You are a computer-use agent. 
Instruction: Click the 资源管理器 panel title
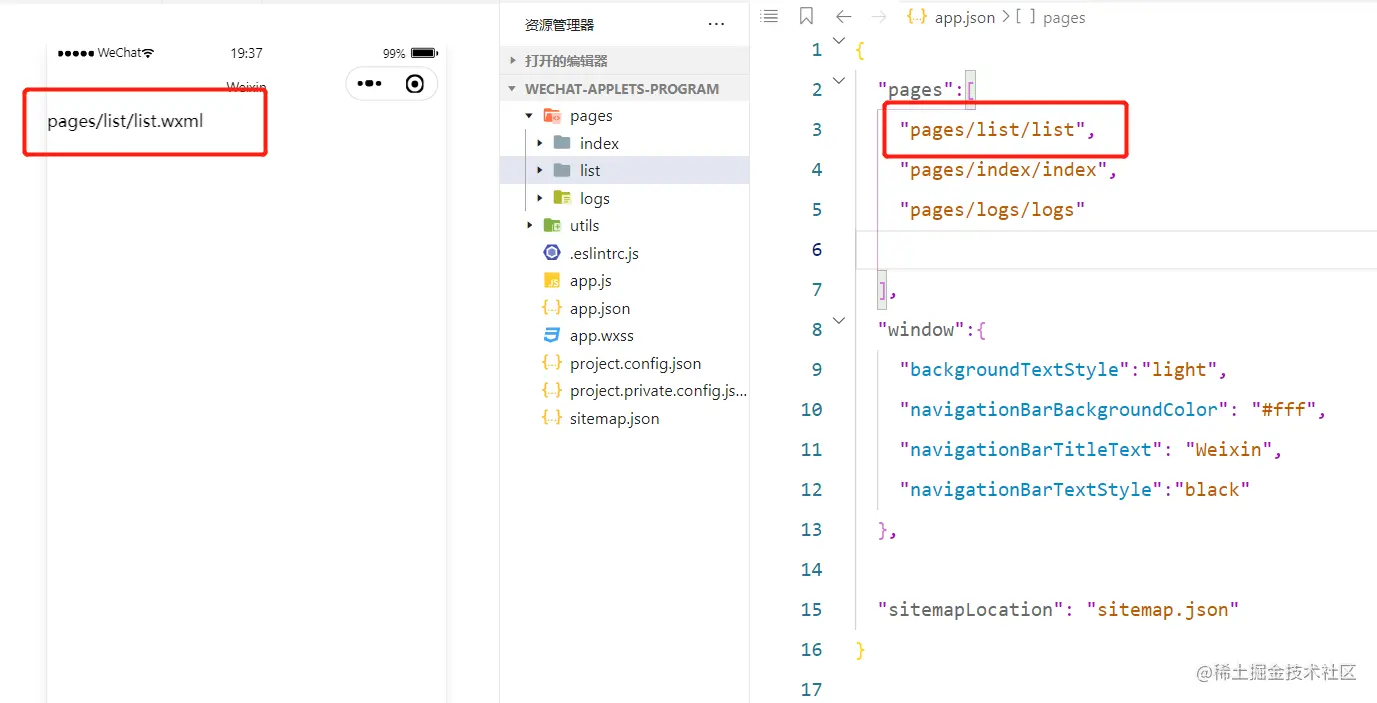(x=559, y=24)
